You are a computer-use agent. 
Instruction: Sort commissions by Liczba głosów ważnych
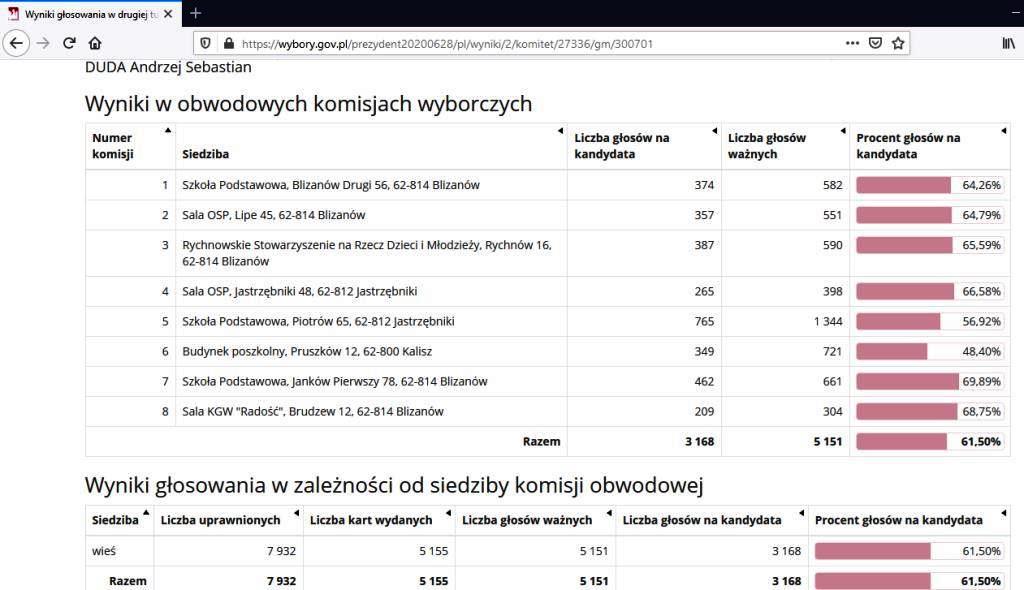click(x=842, y=131)
